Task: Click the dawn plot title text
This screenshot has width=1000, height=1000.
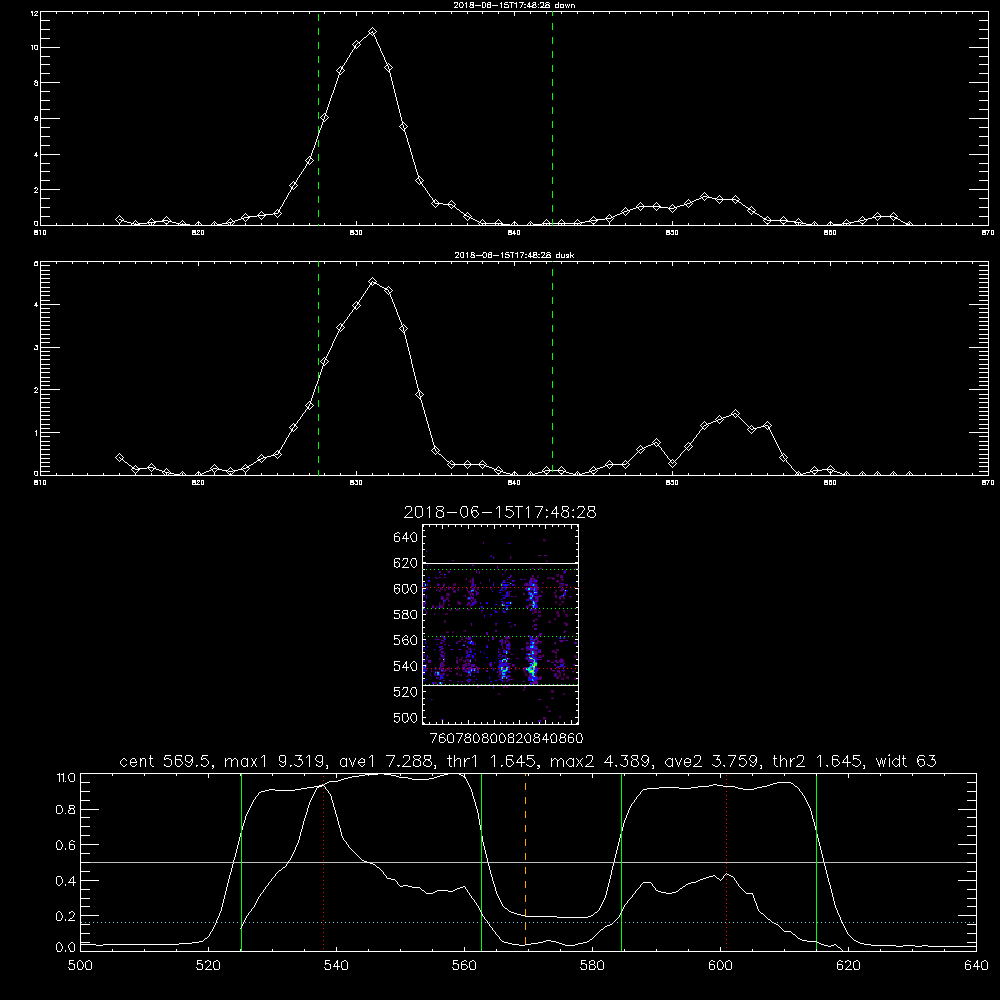Action: (x=514, y=5)
